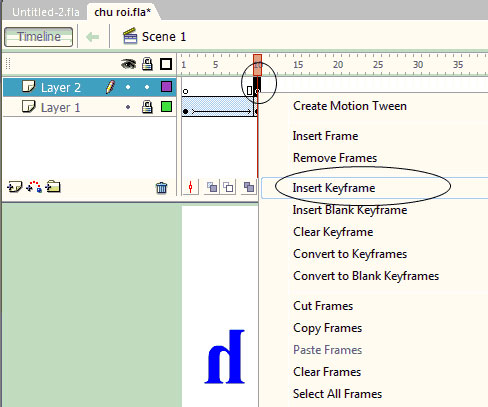The height and width of the screenshot is (407, 488).
Task: Click the Delete Layer trash icon
Action: [162, 188]
